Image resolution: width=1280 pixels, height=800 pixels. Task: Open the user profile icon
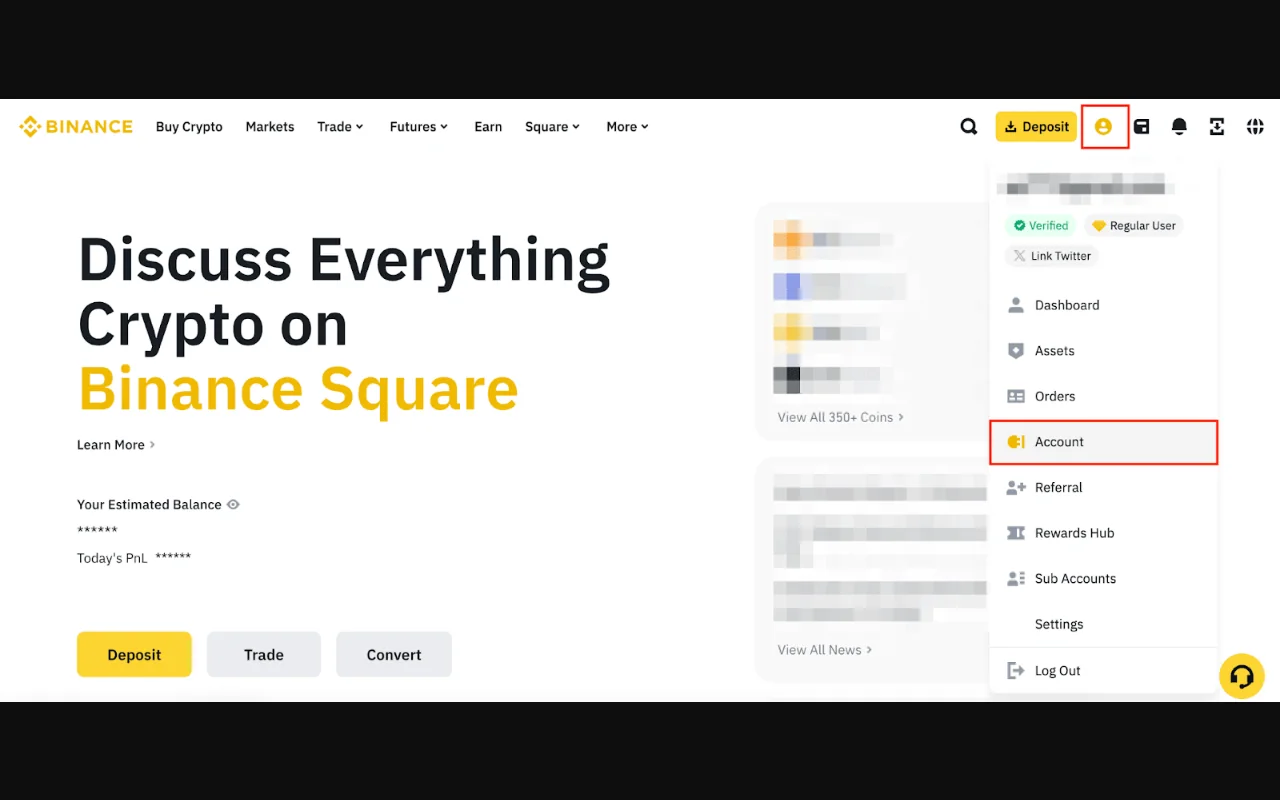click(x=1103, y=126)
